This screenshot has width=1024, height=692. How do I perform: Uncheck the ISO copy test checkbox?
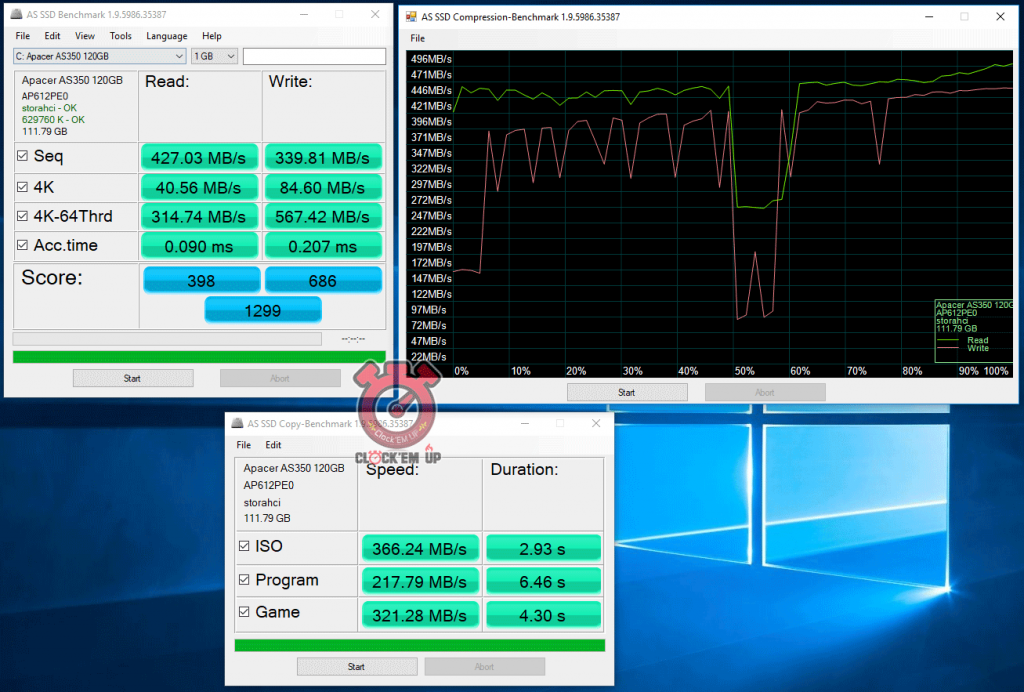tap(244, 546)
